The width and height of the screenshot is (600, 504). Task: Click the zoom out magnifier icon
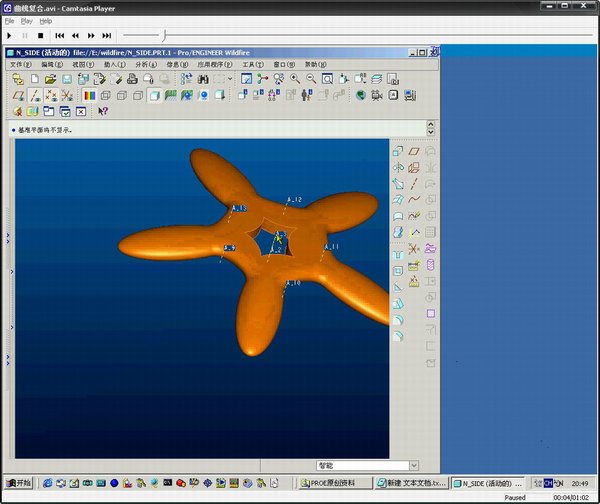pos(311,79)
